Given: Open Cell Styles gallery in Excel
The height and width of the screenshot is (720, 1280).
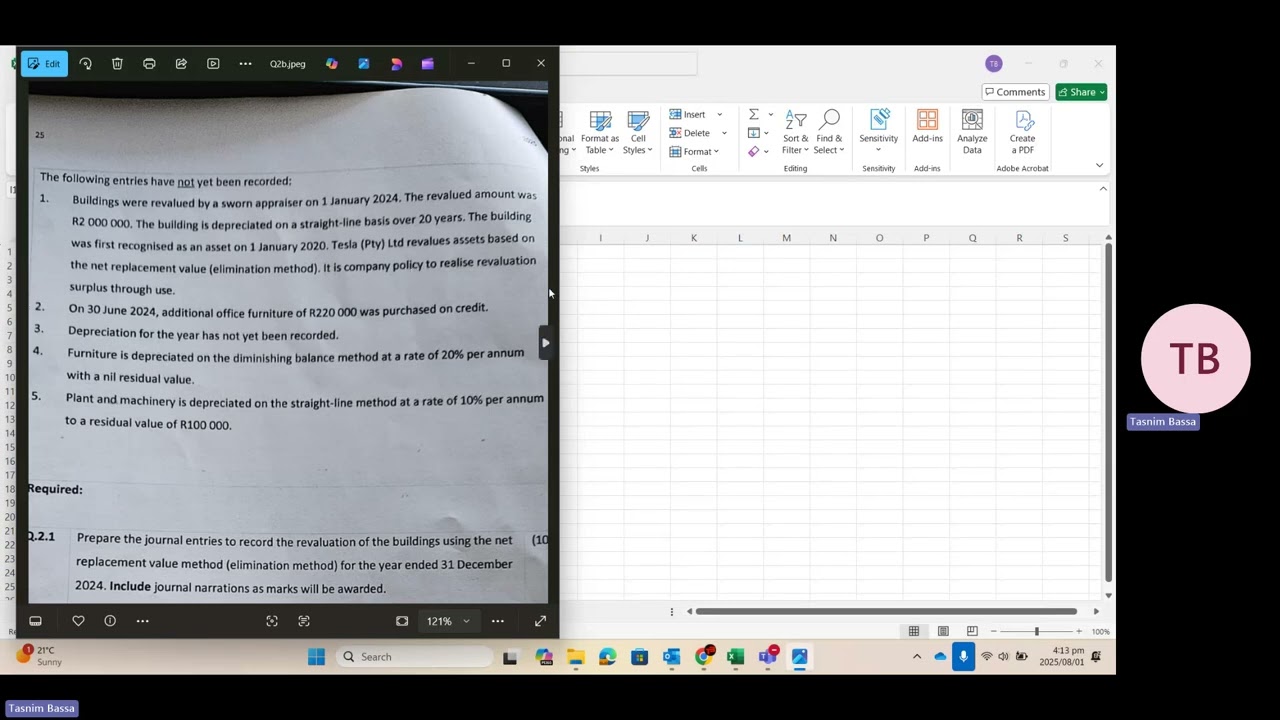Looking at the screenshot, I should [x=637, y=133].
